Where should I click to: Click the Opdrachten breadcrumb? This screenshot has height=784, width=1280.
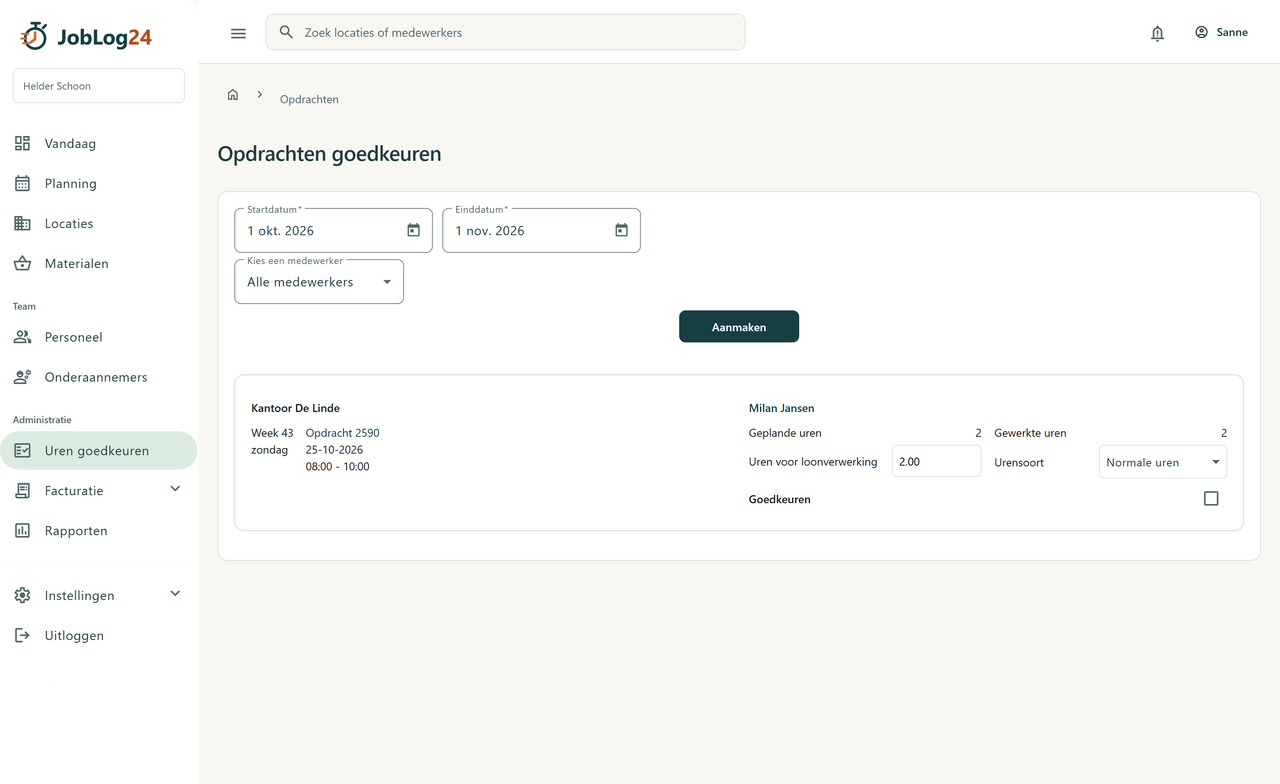309,99
